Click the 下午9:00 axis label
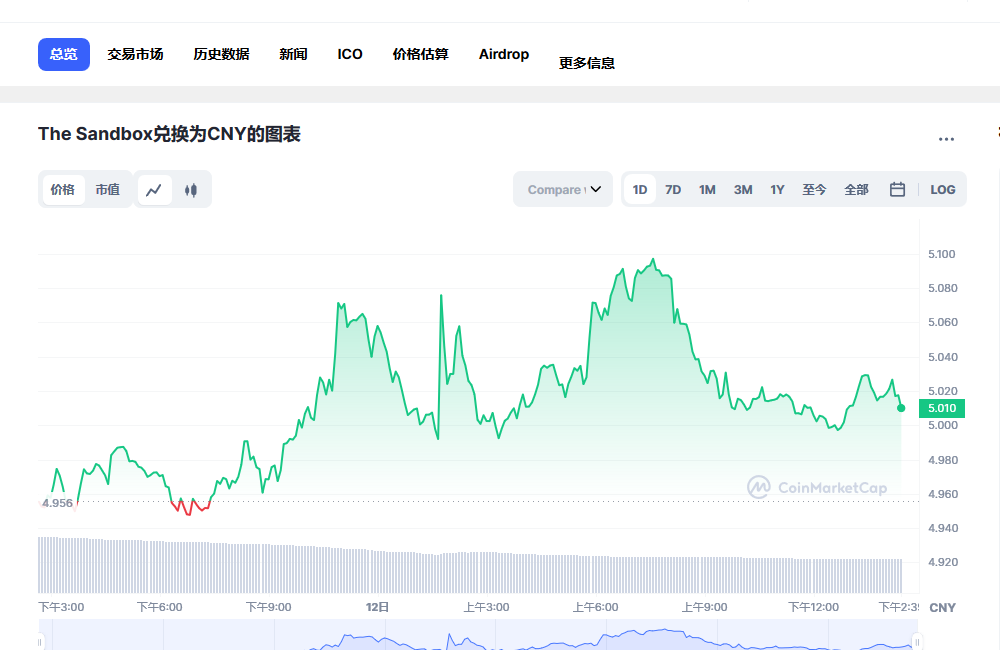 (x=268, y=607)
